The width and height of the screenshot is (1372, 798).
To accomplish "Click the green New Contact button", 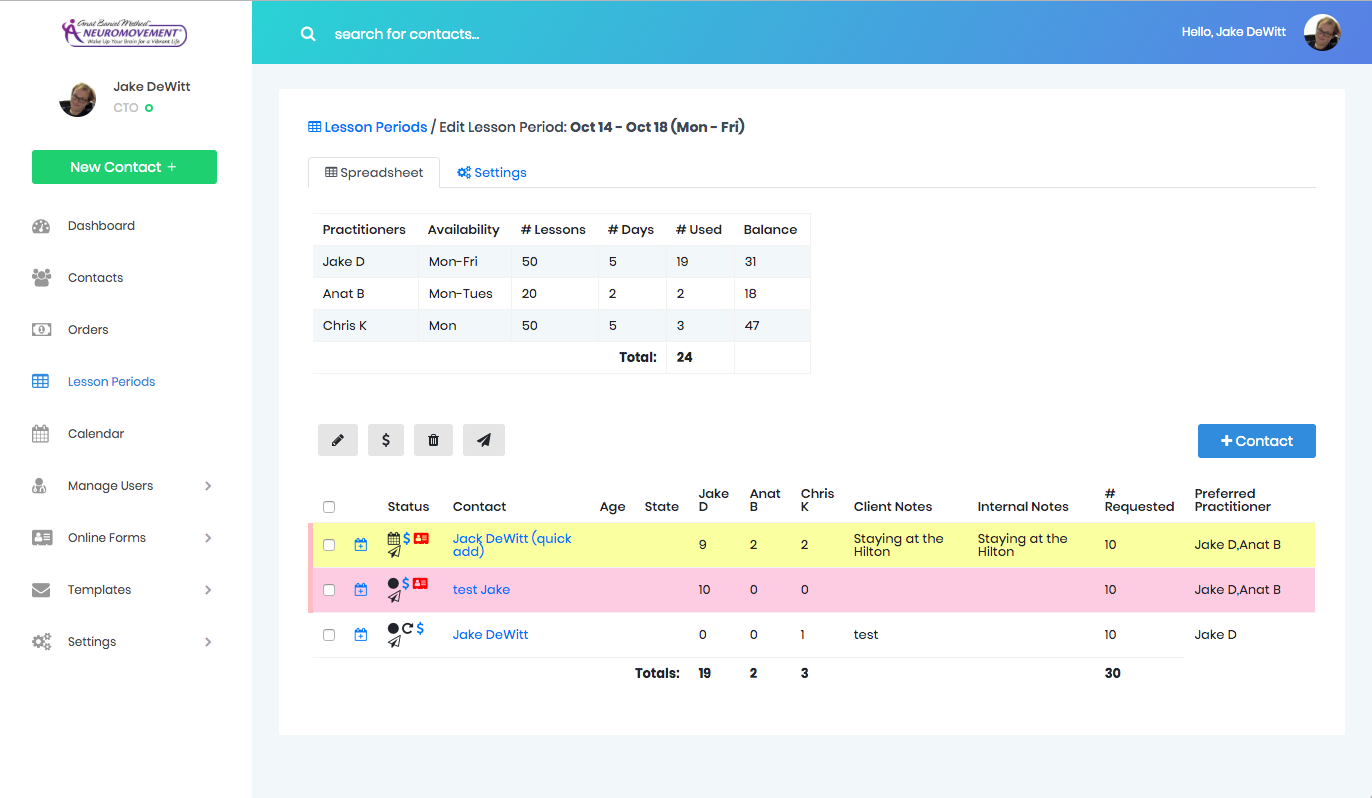I will (x=124, y=167).
